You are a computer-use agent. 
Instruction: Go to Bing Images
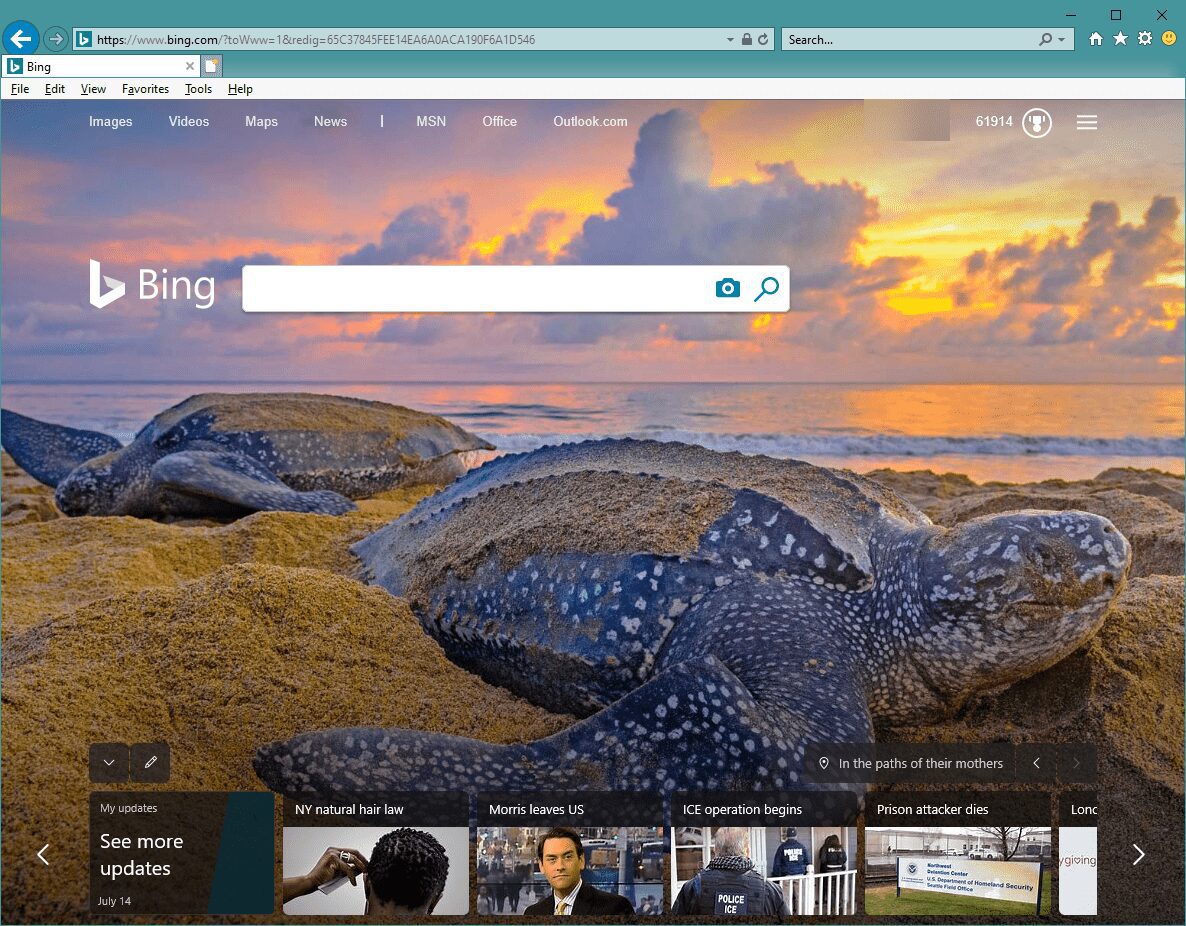110,121
